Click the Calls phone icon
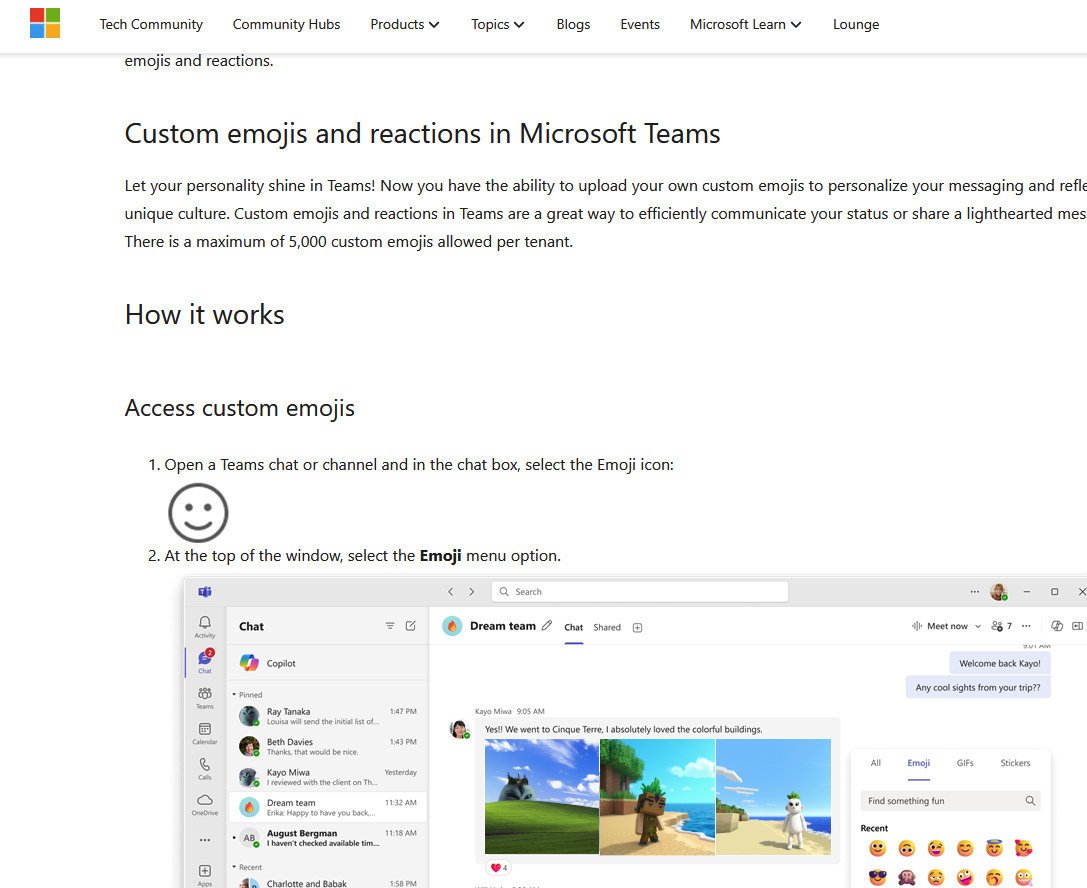1087x888 pixels. click(x=205, y=767)
